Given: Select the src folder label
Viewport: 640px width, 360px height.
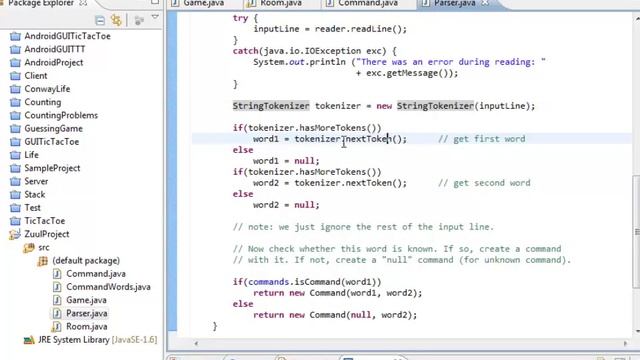Looking at the screenshot, I should point(44,247).
